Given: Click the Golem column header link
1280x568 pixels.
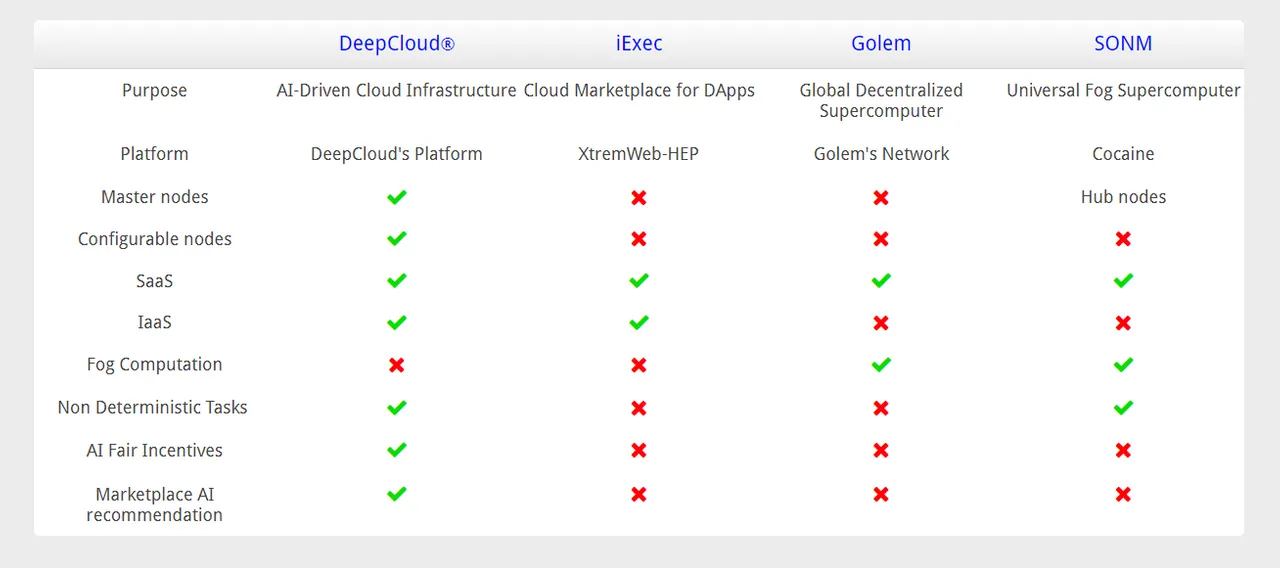Looking at the screenshot, I should click(881, 44).
